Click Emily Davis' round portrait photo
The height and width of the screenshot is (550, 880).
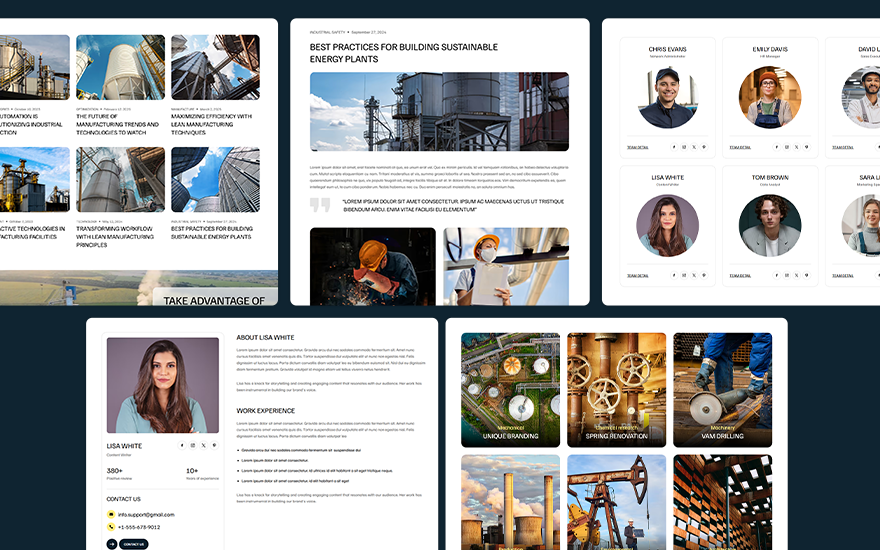[x=770, y=98]
